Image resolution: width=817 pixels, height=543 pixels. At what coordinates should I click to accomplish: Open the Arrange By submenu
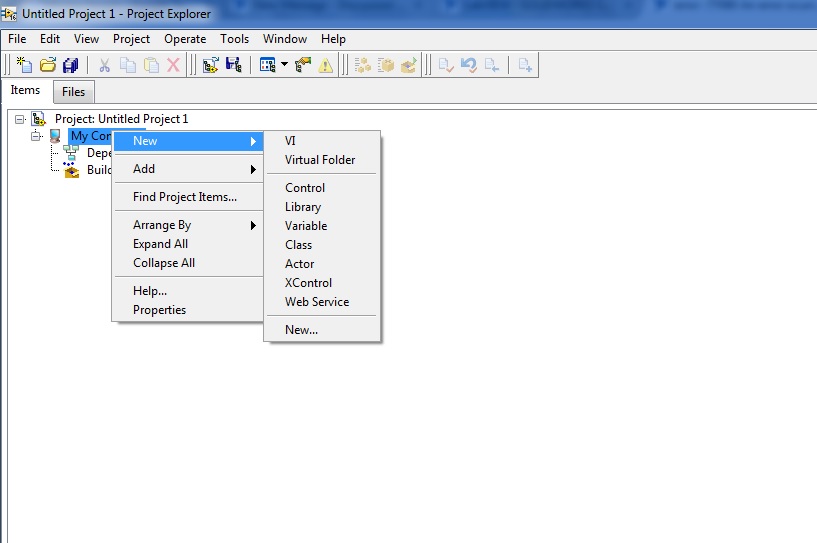(x=188, y=225)
